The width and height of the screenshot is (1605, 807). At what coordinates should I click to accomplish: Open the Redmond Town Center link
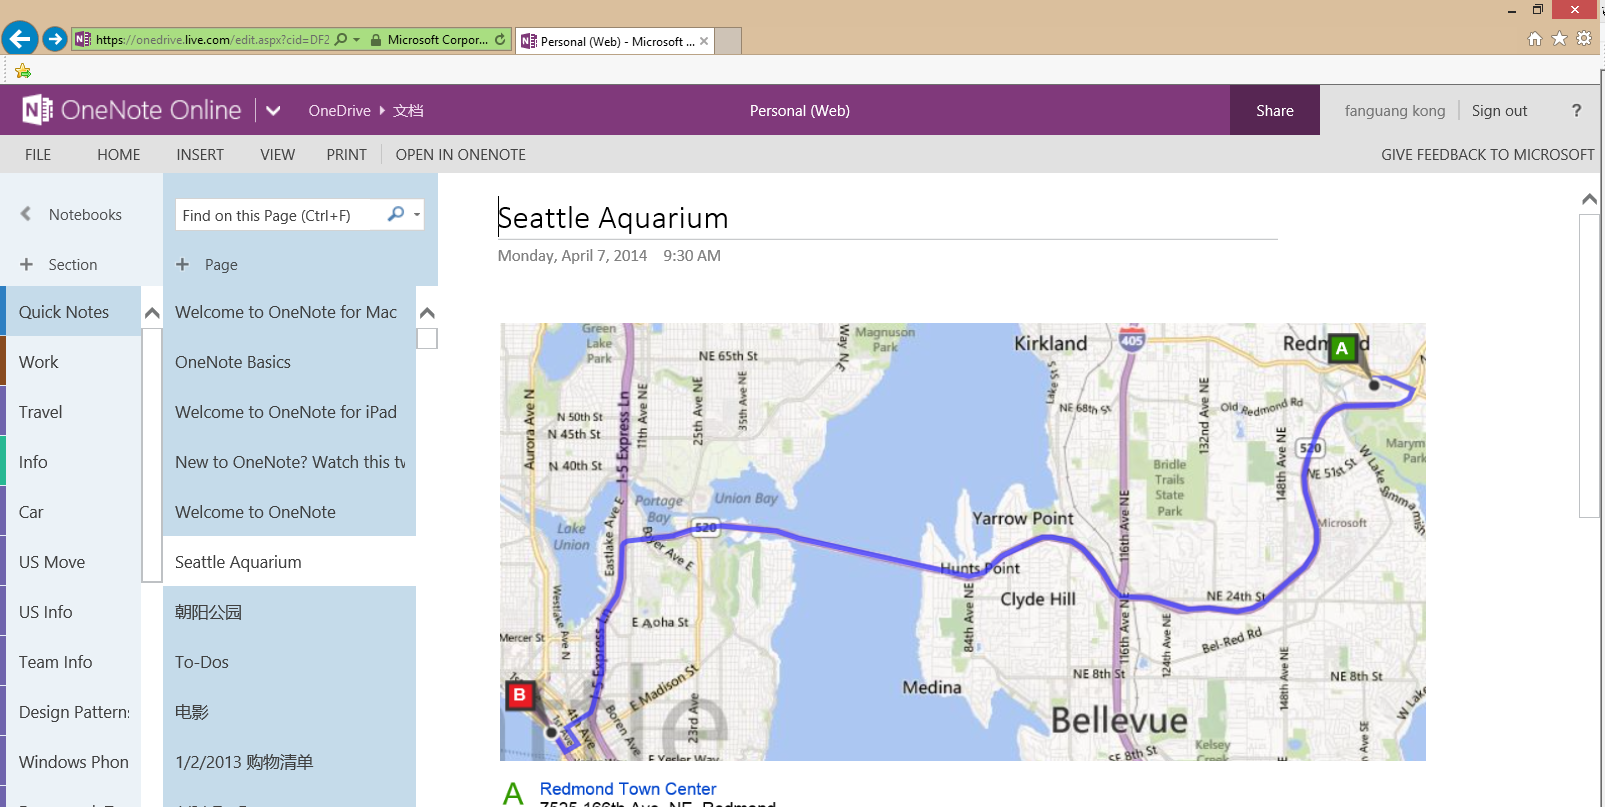[x=628, y=789]
